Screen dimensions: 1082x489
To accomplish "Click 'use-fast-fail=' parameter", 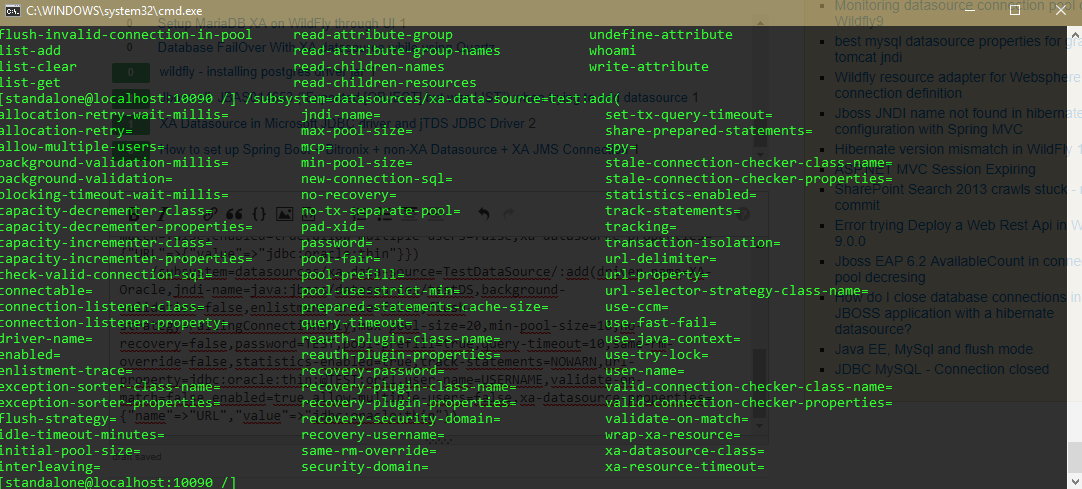I will pyautogui.click(x=661, y=323).
